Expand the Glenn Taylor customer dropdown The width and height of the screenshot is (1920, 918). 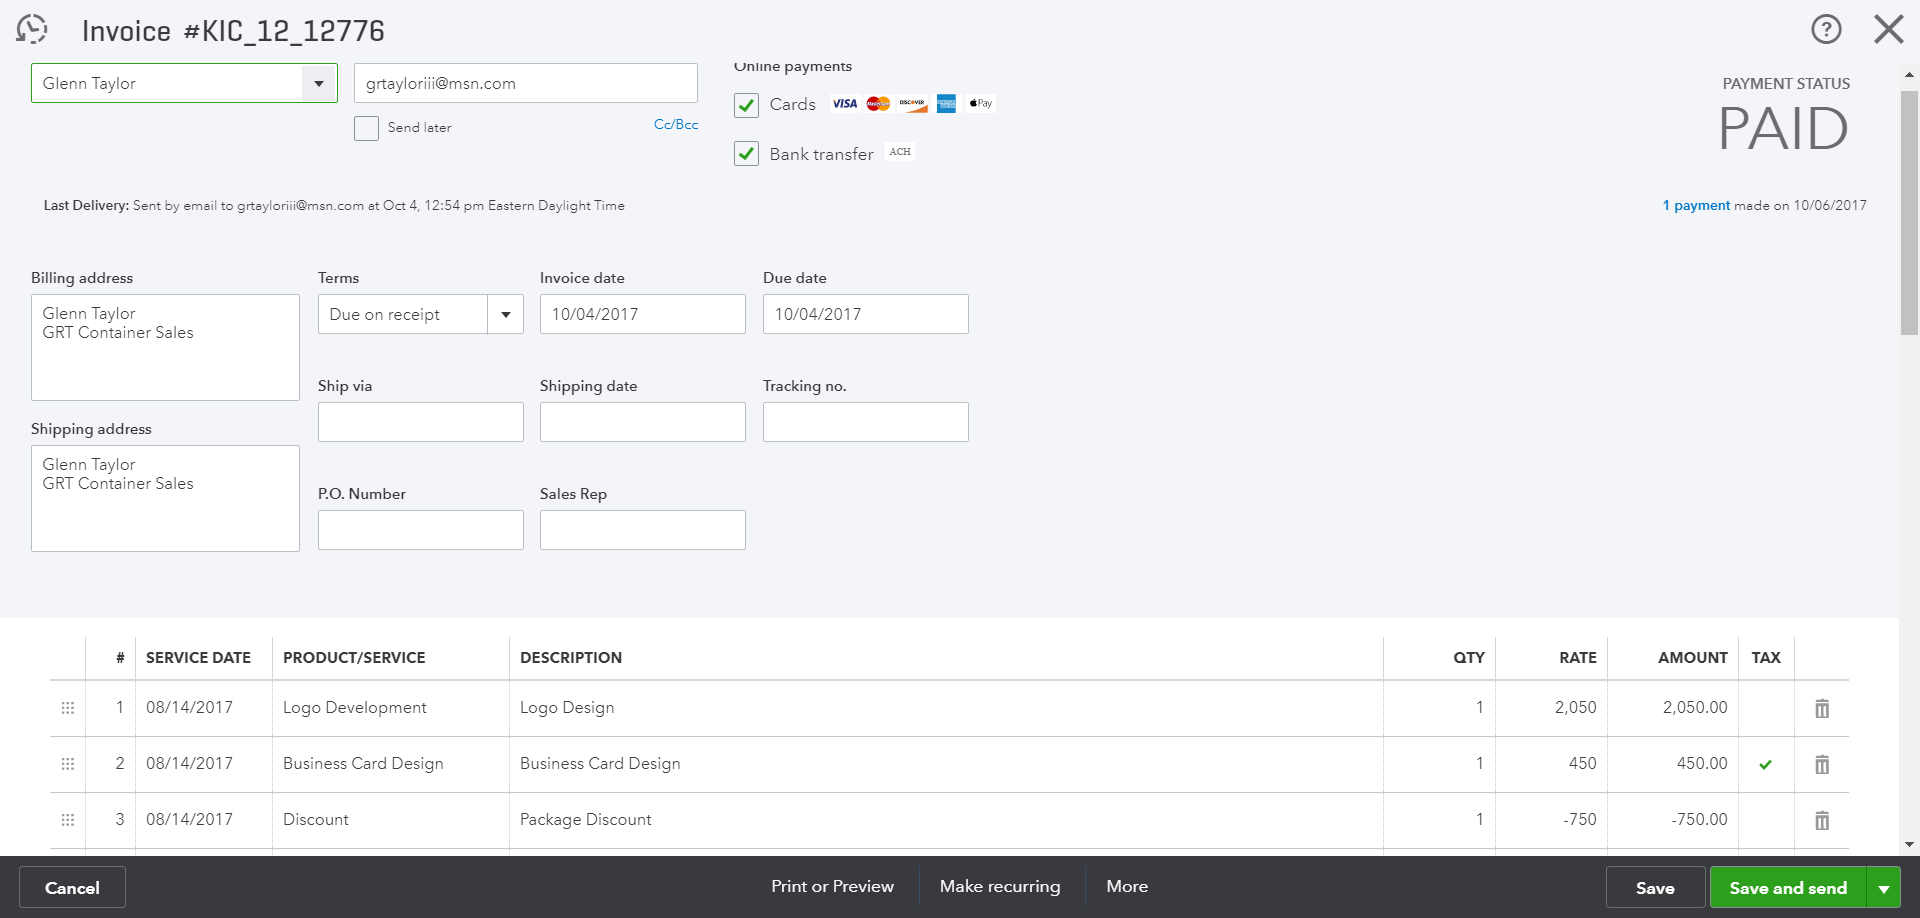(x=319, y=84)
